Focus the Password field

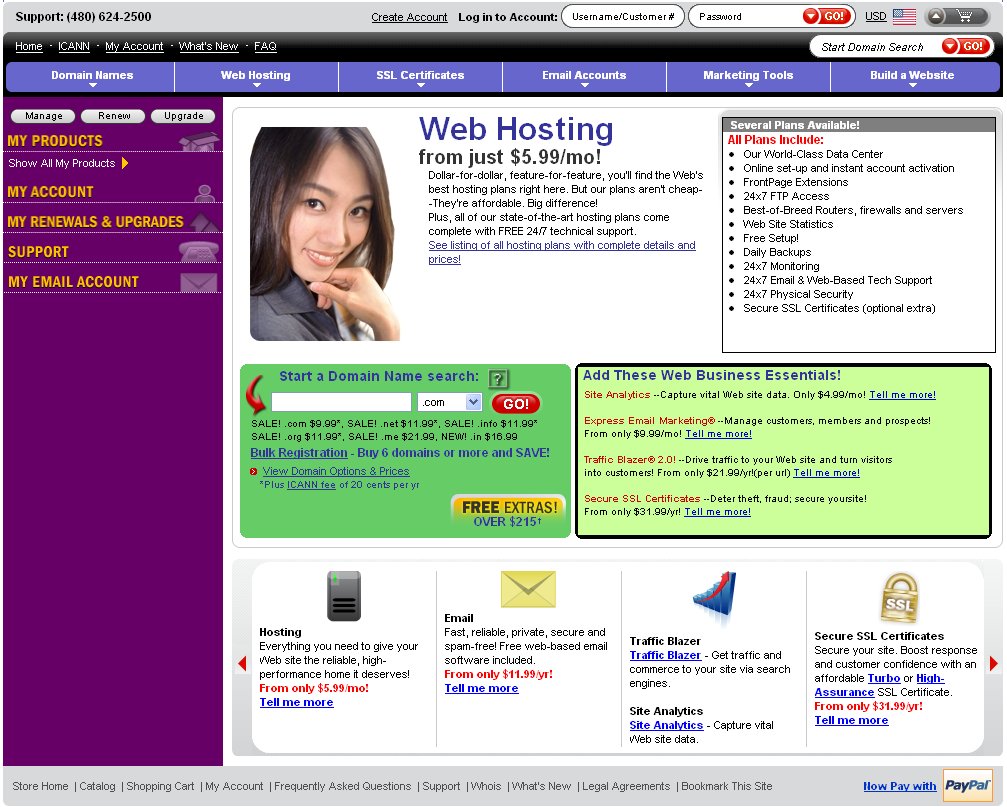tap(745, 17)
